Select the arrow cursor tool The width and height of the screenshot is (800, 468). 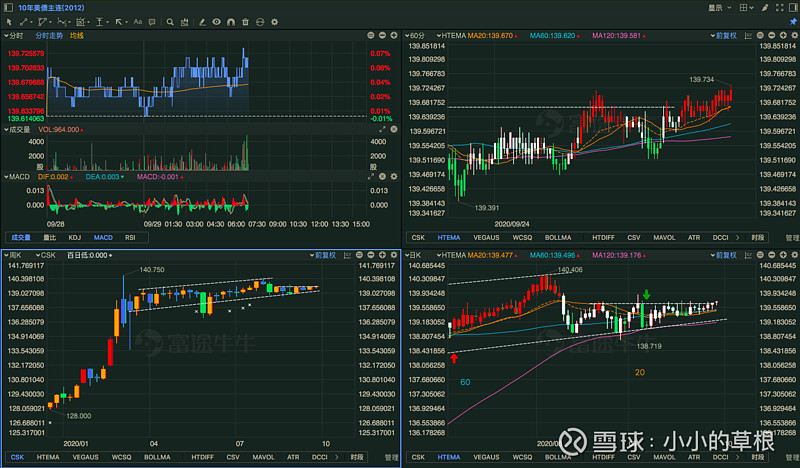tap(9, 22)
